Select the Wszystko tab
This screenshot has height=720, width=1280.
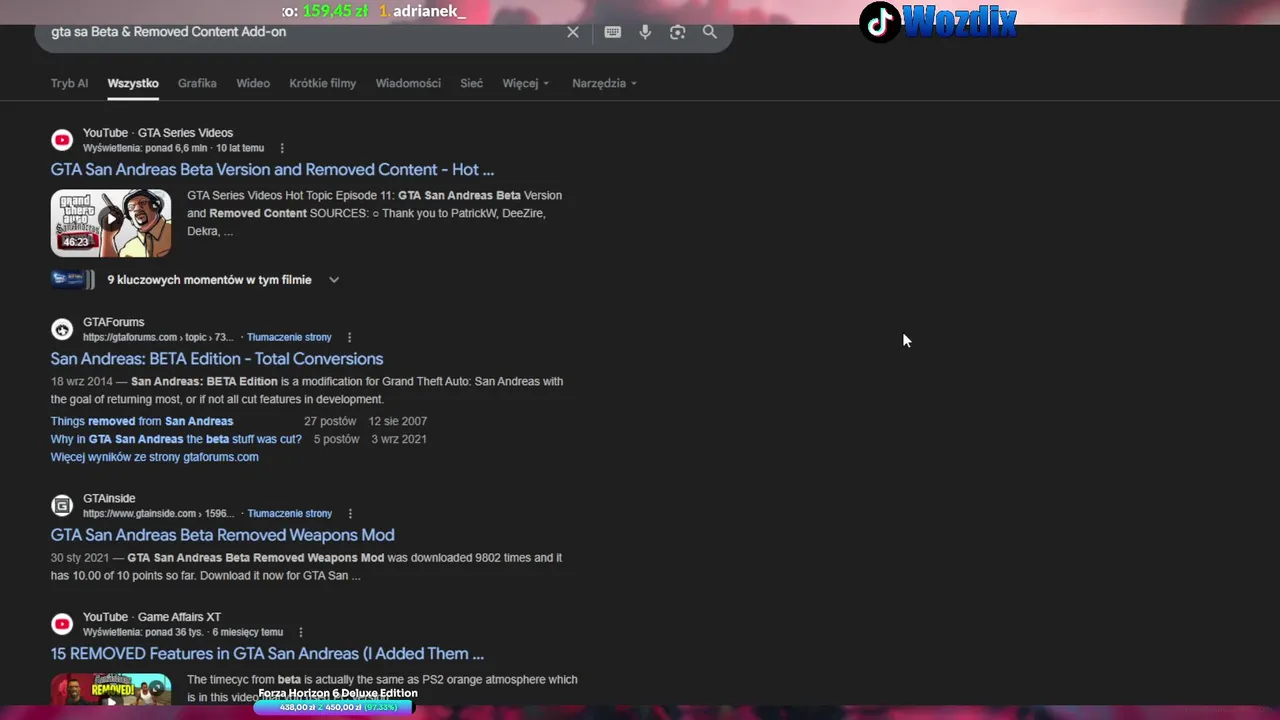click(133, 83)
